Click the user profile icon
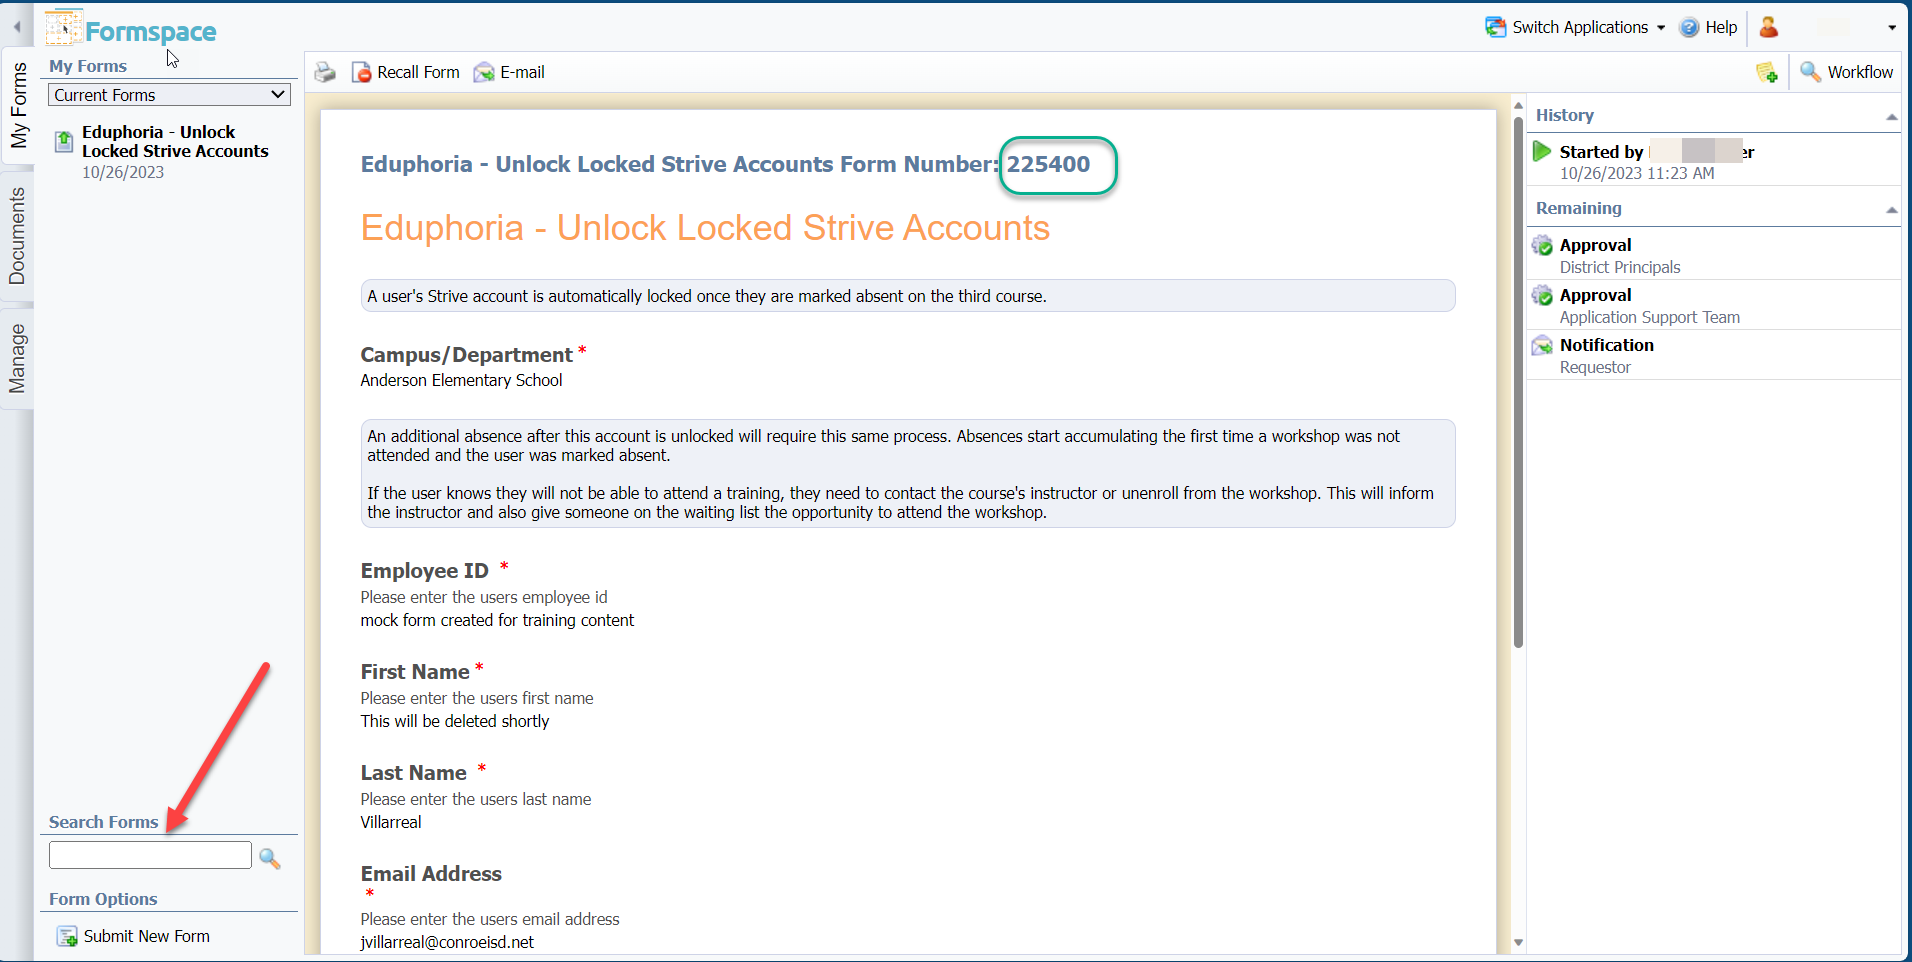 [x=1768, y=27]
